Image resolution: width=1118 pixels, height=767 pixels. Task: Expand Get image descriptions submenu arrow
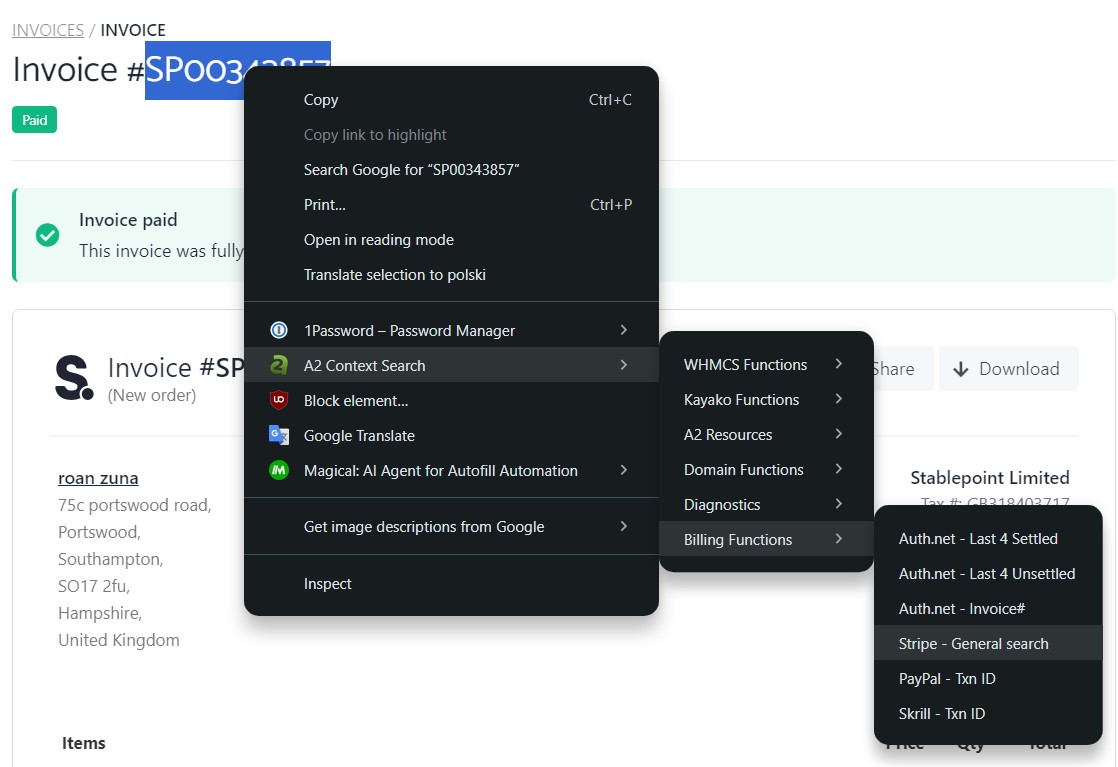tap(624, 525)
